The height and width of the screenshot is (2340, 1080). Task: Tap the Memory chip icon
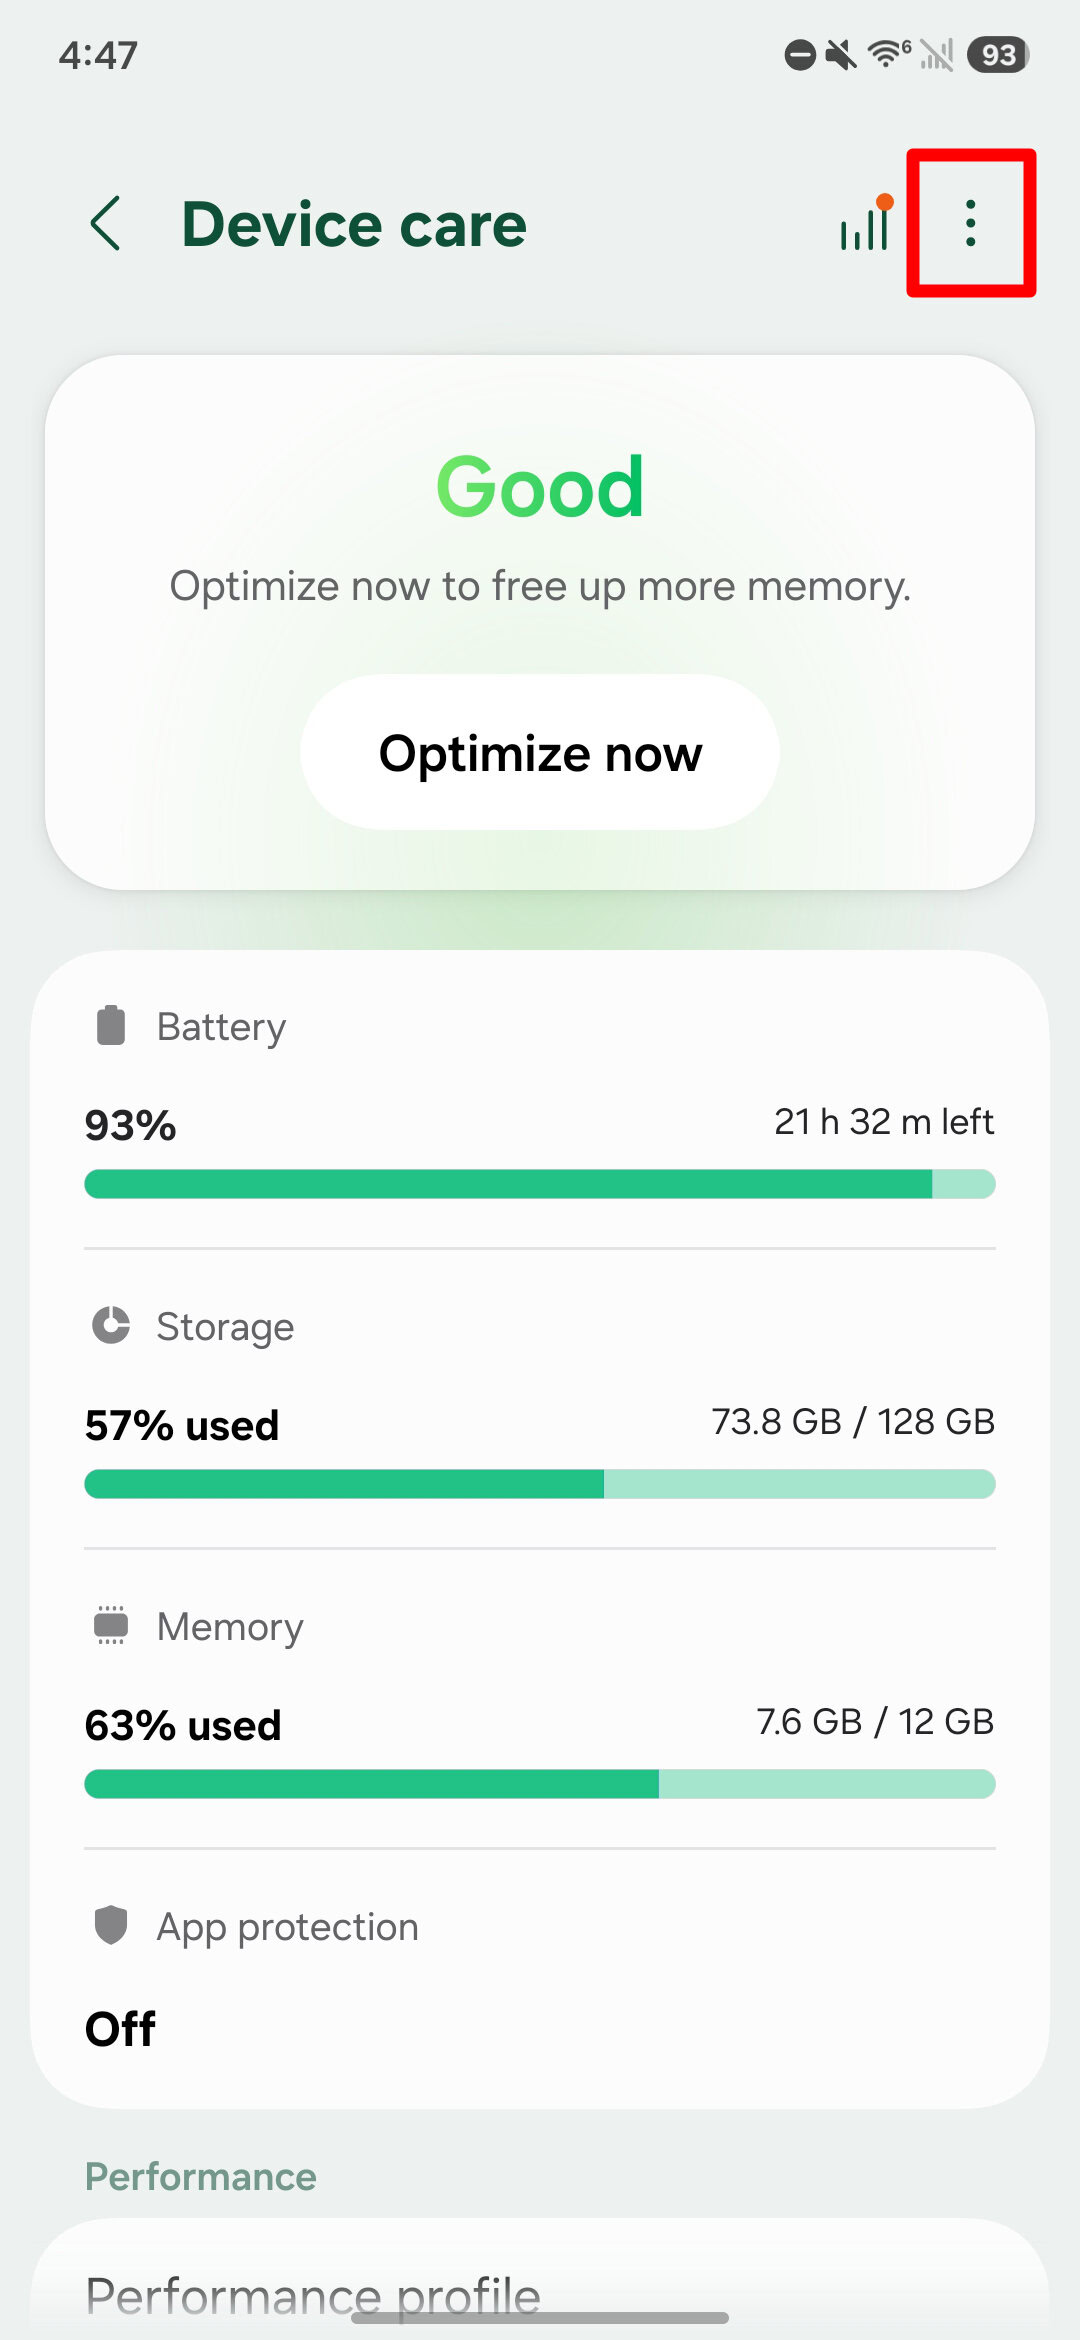pyautogui.click(x=111, y=1626)
